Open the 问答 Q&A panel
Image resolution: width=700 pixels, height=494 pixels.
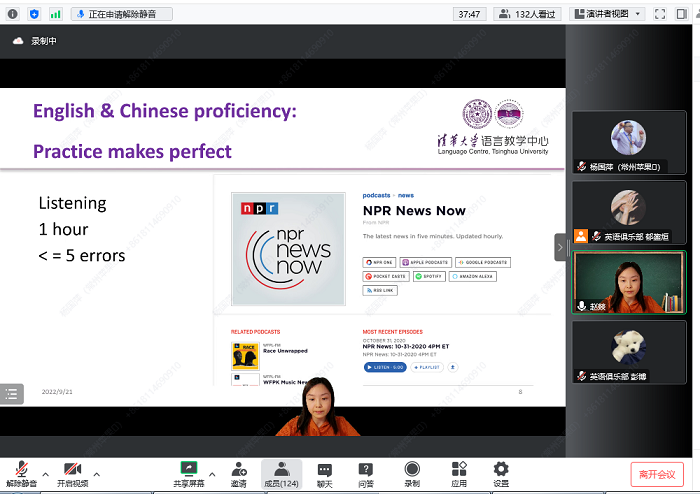[x=366, y=471]
